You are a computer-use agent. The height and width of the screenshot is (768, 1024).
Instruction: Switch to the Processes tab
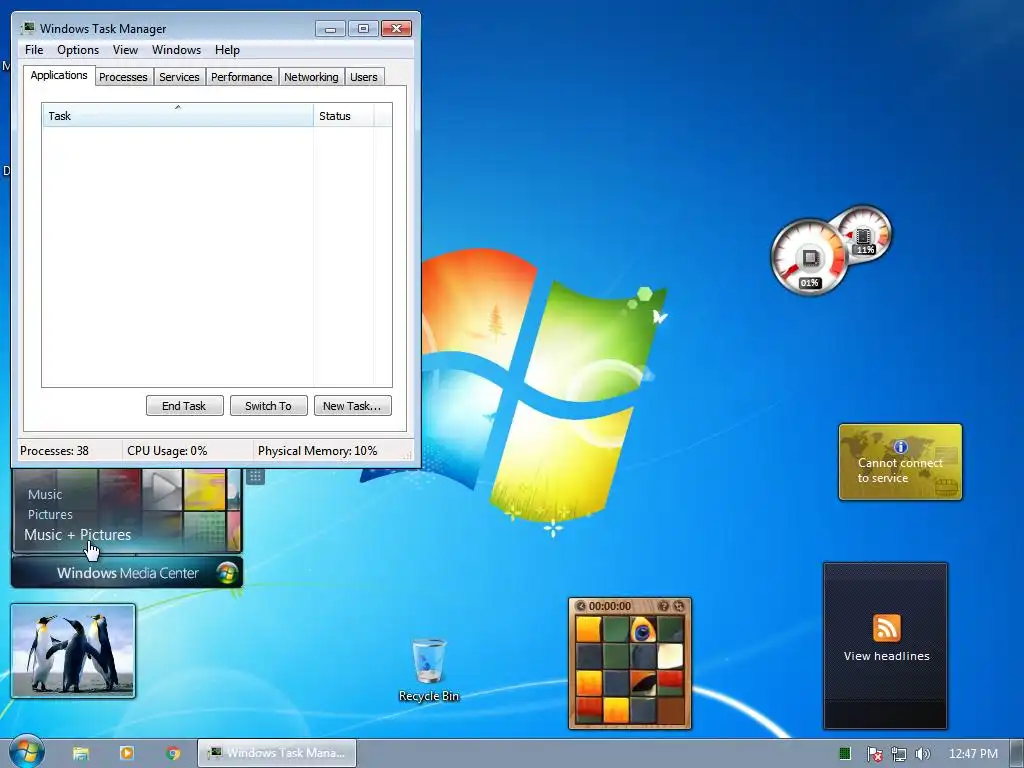[123, 77]
